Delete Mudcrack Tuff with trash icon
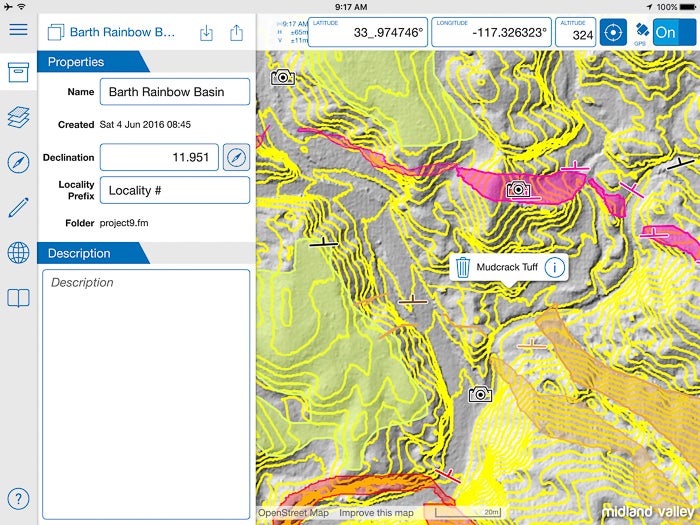The width and height of the screenshot is (700, 525). click(x=464, y=267)
